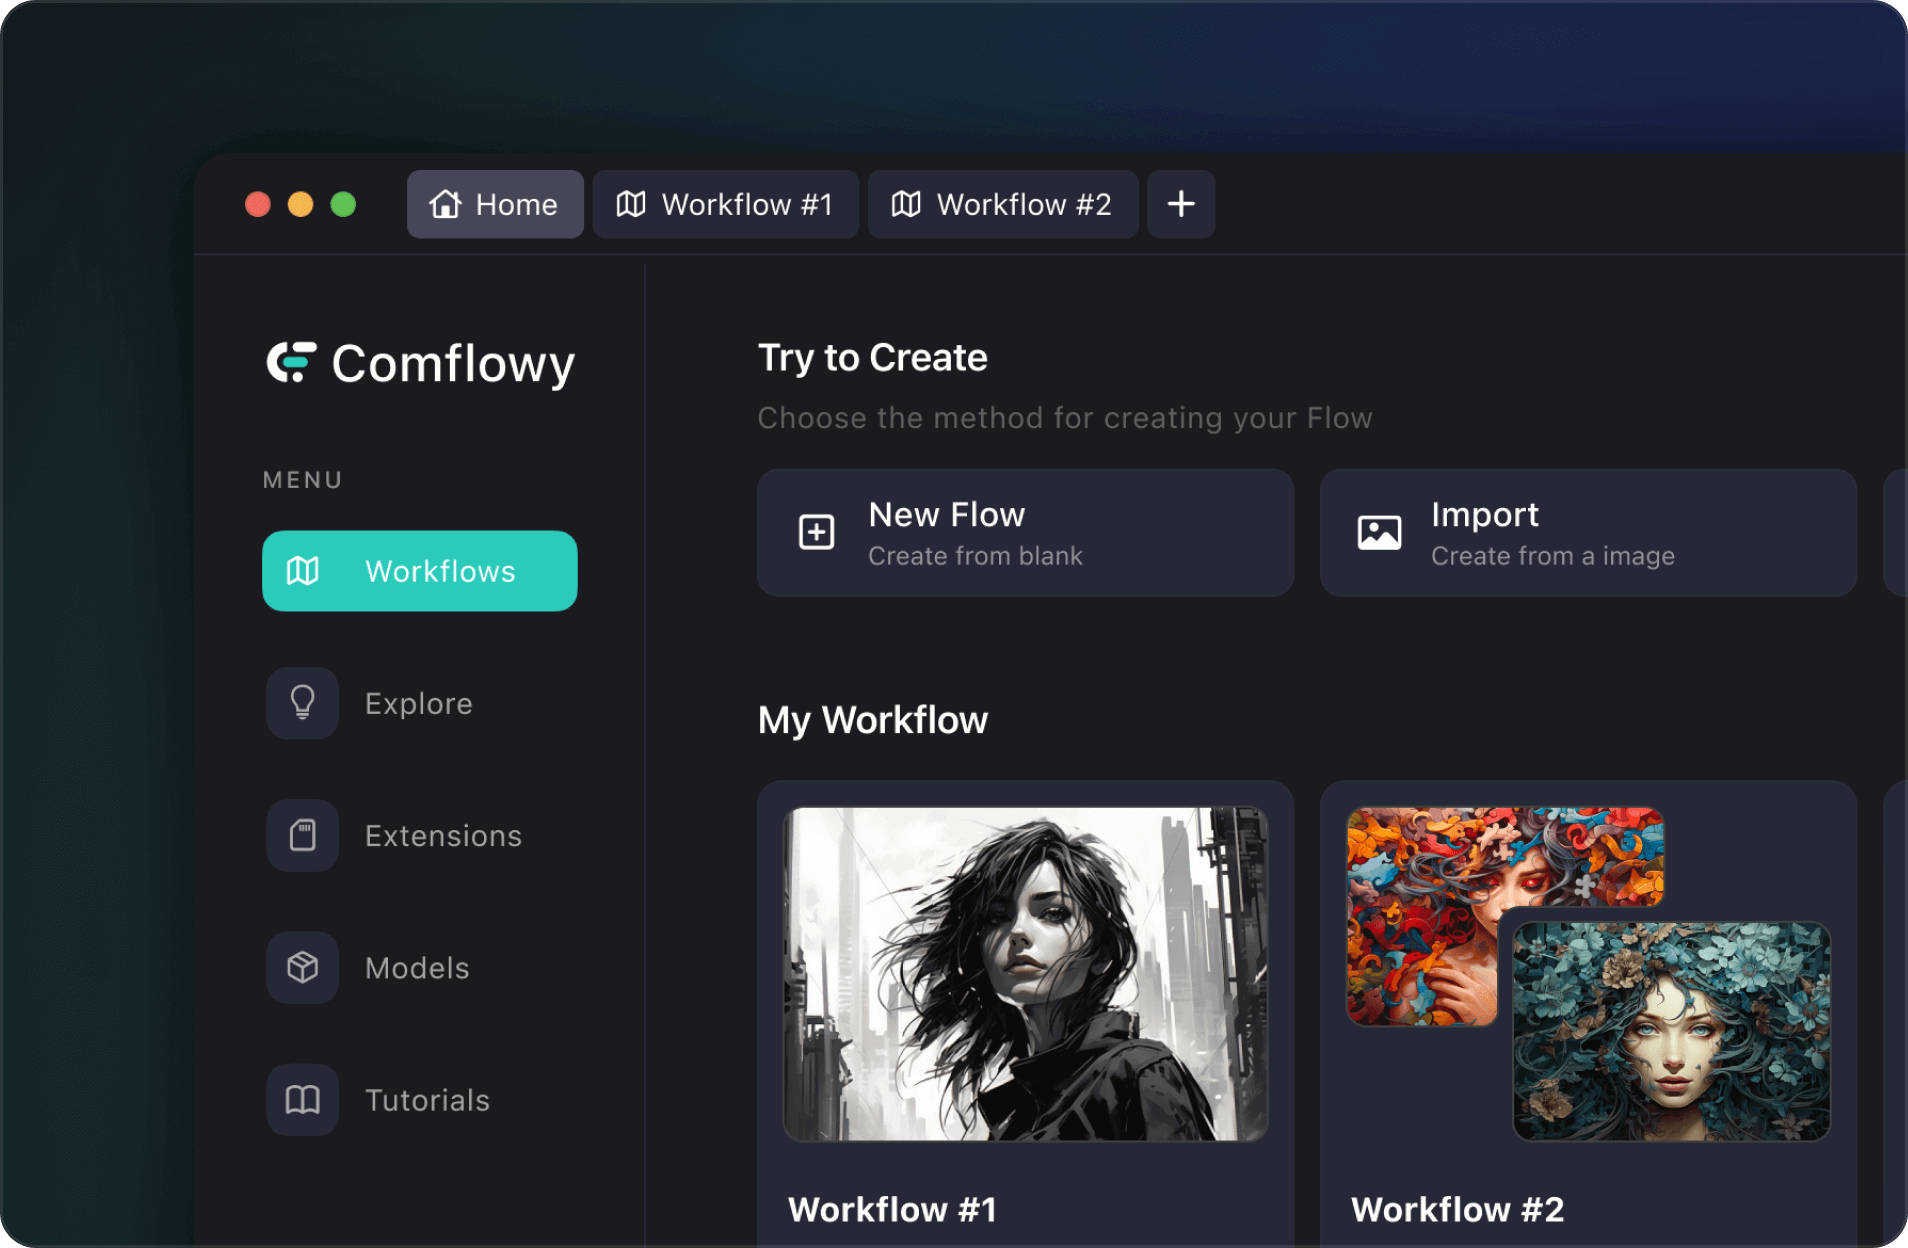
Task: Open Explore from the sidebar menu
Action: [370, 703]
